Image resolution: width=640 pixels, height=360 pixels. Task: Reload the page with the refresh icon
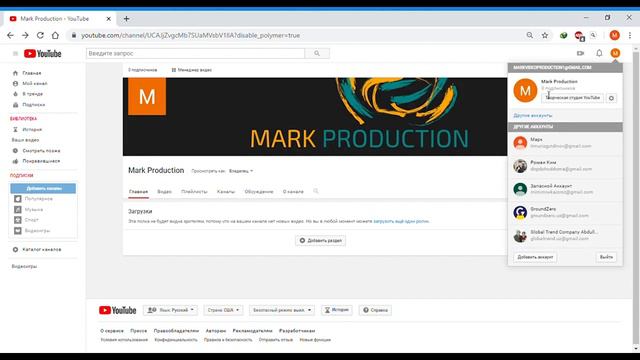[40, 36]
